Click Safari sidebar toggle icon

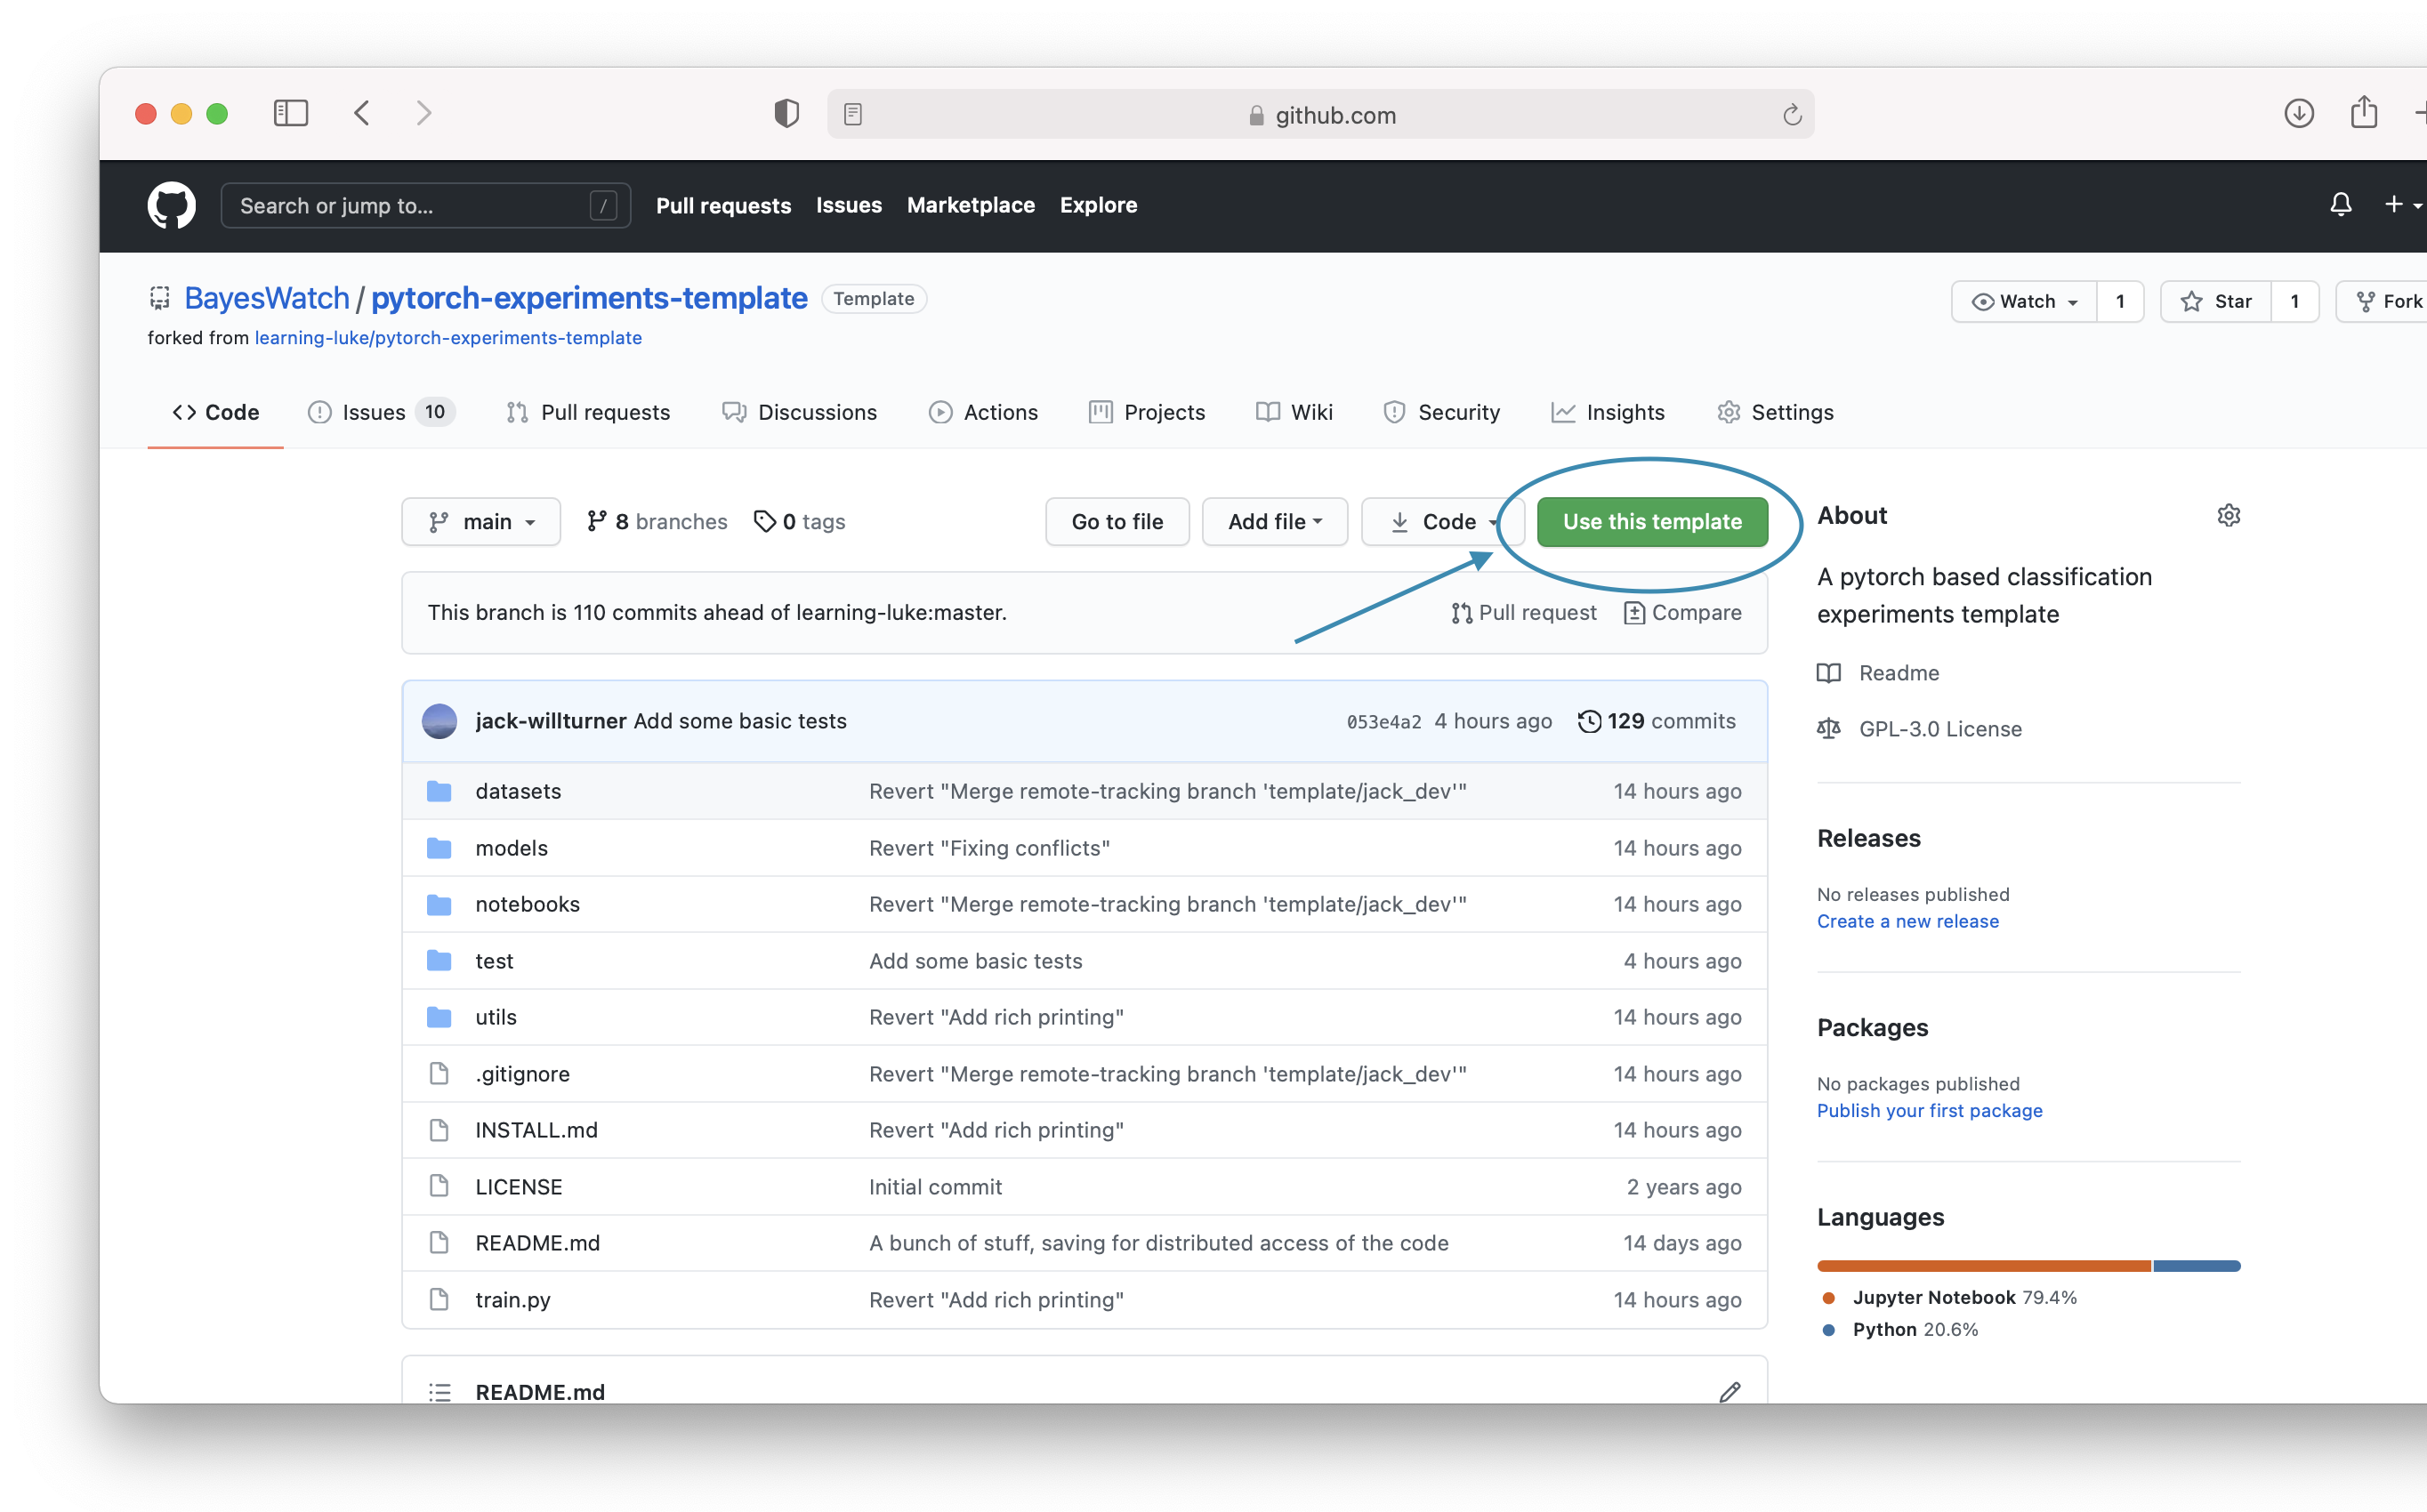[290, 113]
